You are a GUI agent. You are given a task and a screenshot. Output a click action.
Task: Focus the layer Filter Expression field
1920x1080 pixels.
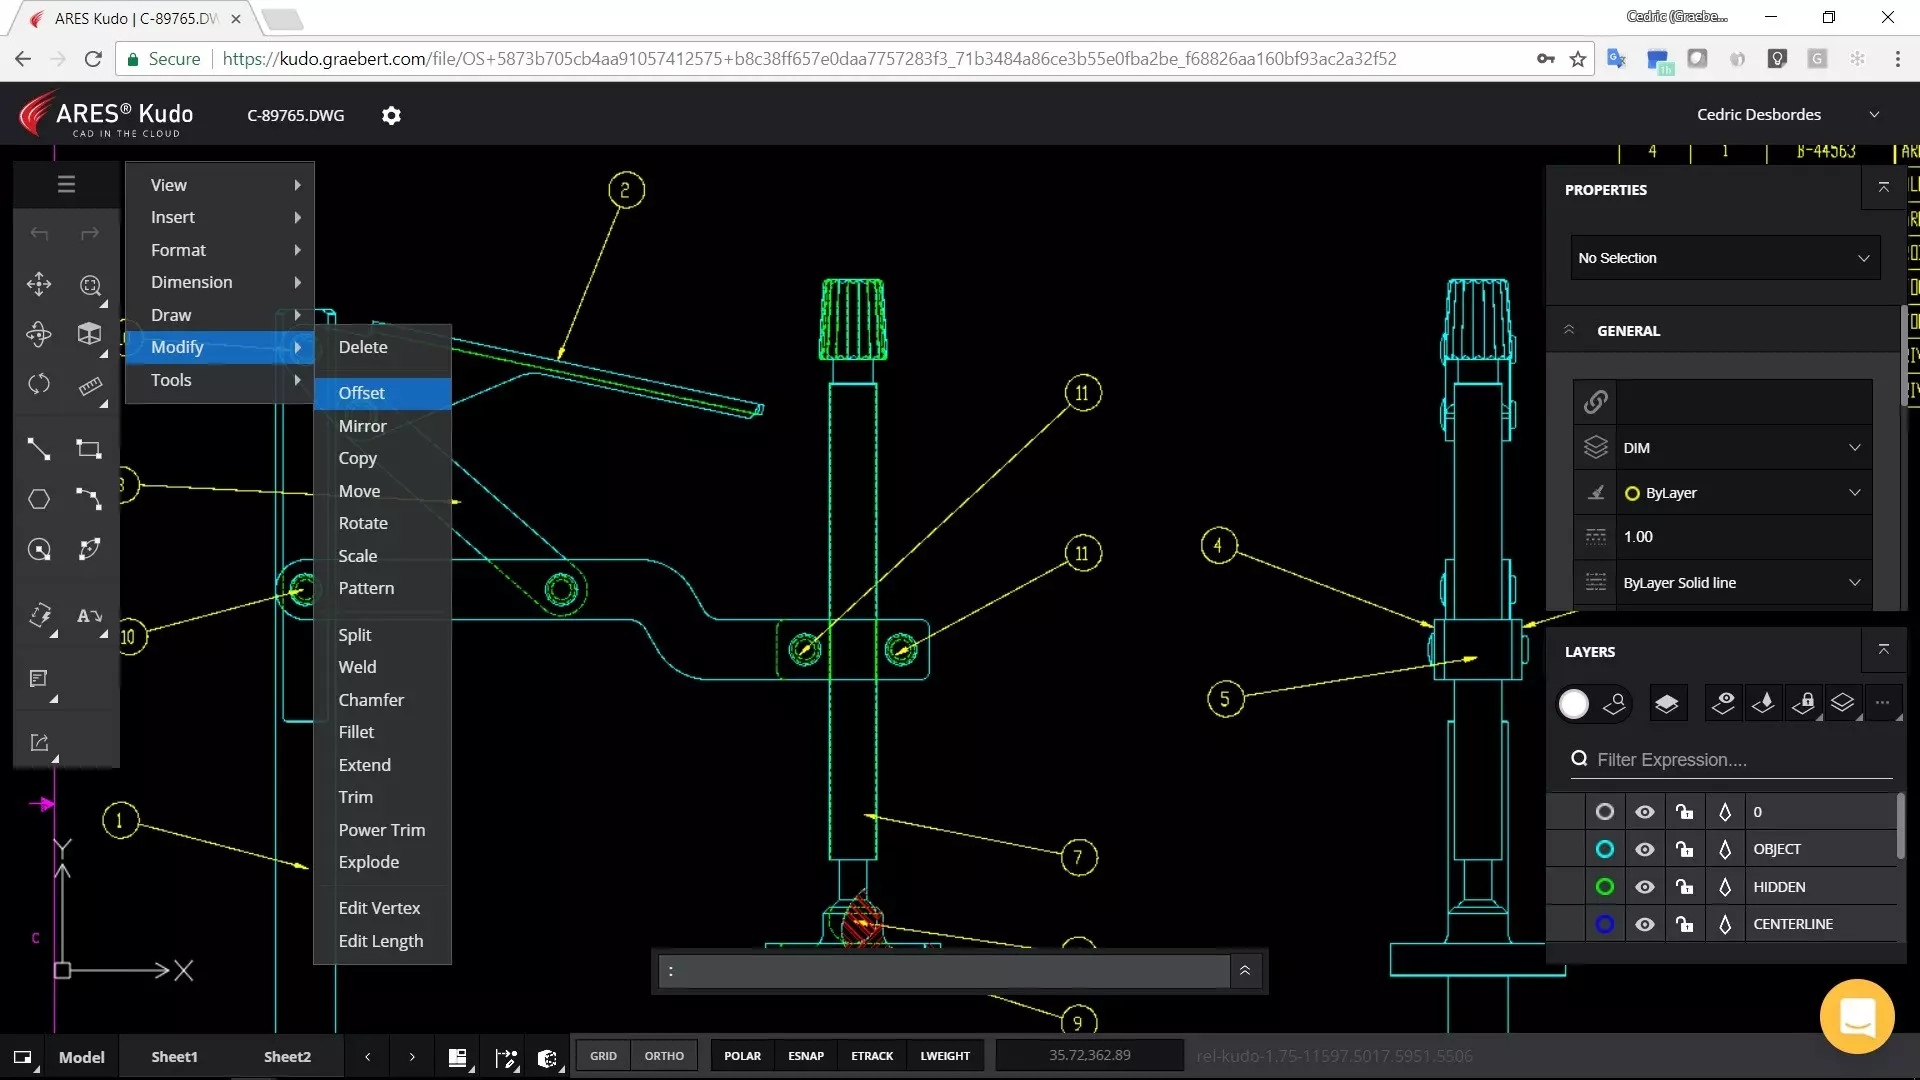pyautogui.click(x=1733, y=760)
